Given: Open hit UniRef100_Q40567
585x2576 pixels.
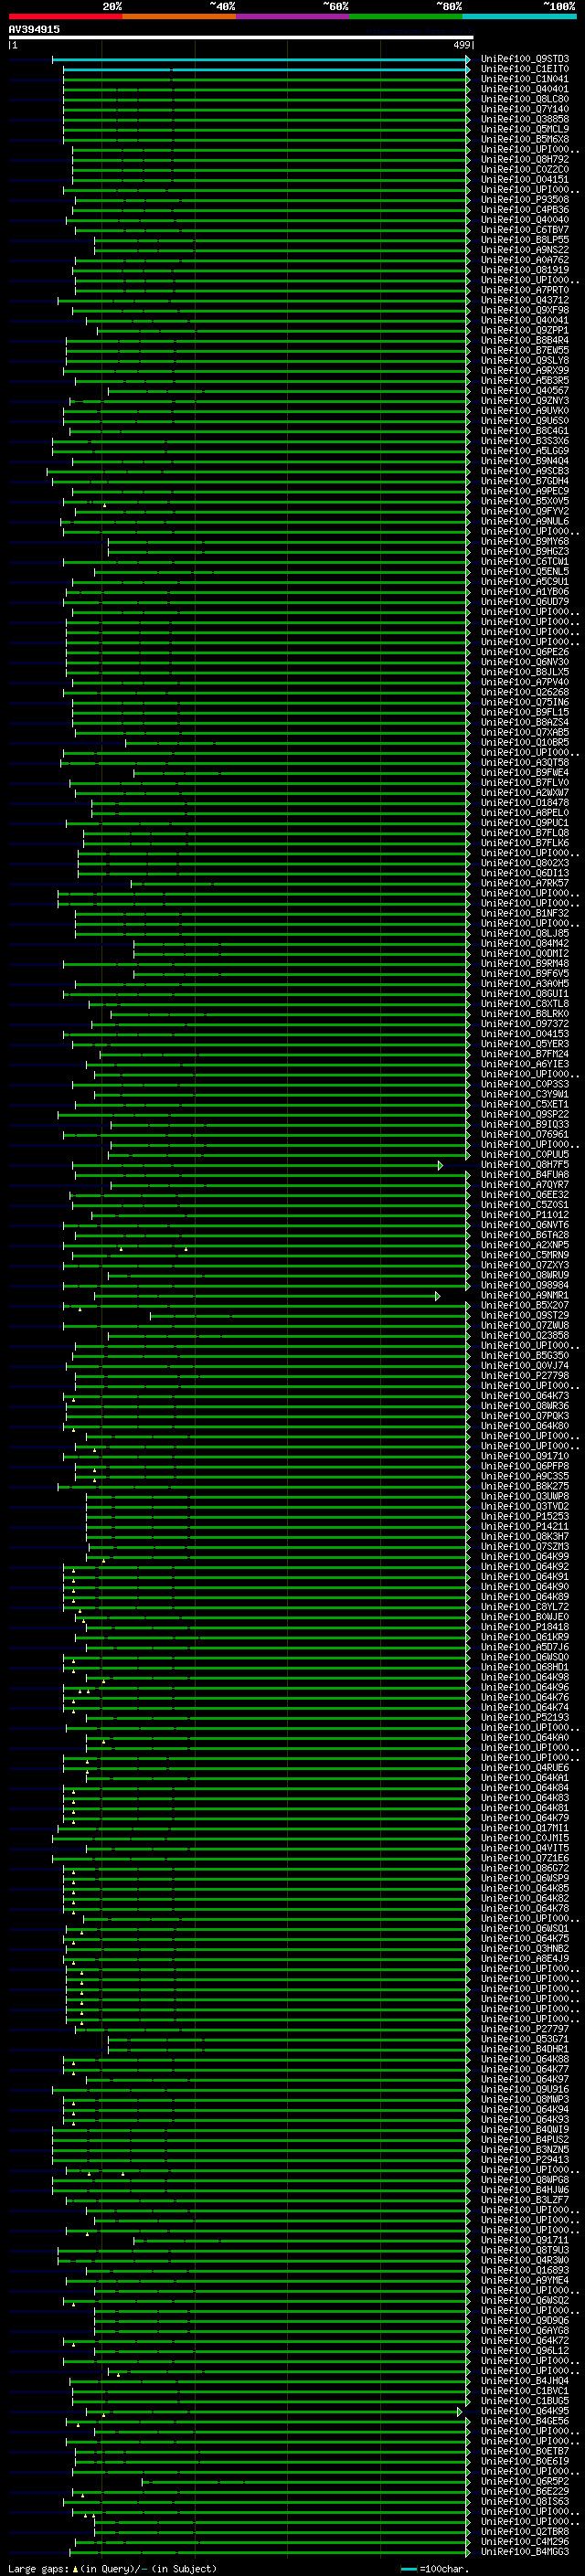Looking at the screenshot, I should pos(524,391).
